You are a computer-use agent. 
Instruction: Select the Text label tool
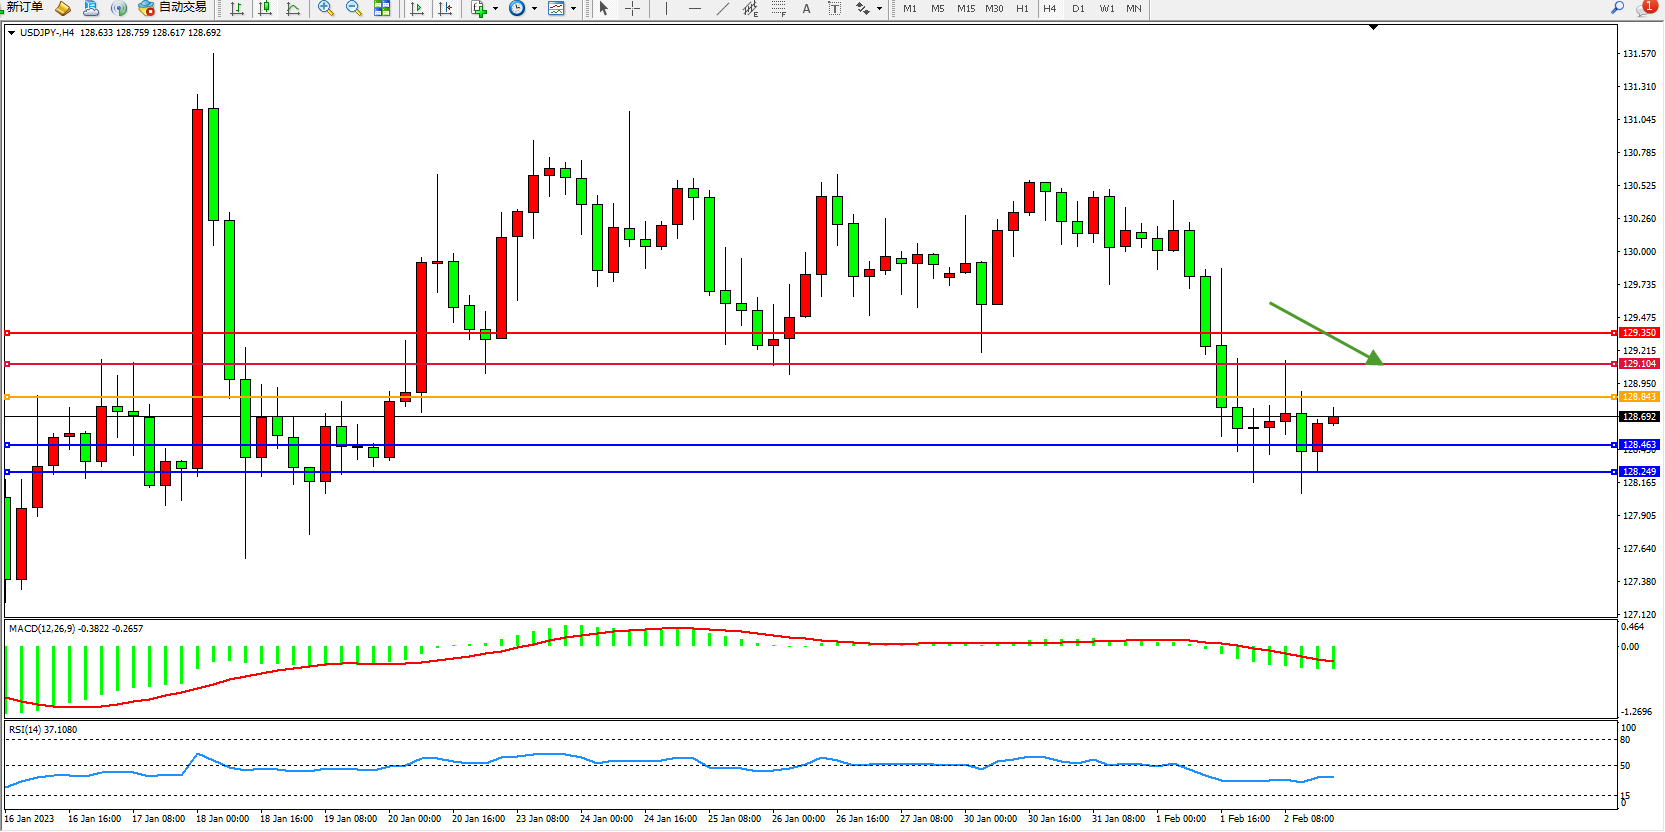click(x=807, y=8)
